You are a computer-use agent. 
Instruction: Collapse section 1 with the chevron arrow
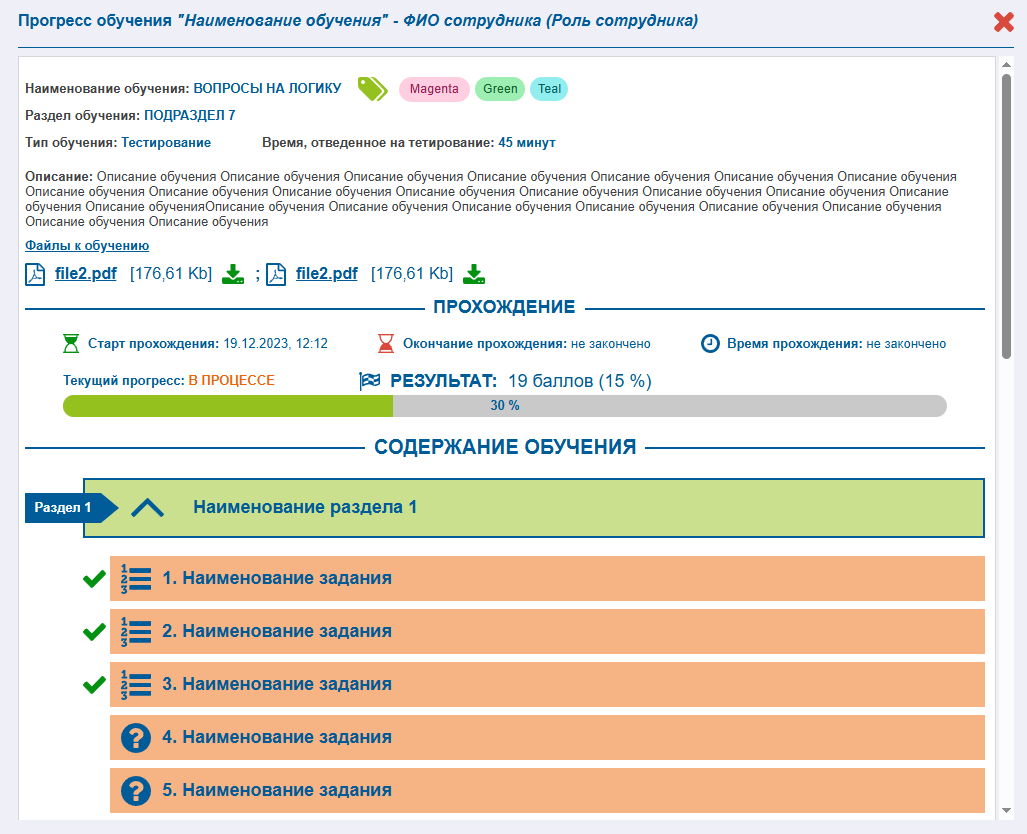pyautogui.click(x=147, y=508)
